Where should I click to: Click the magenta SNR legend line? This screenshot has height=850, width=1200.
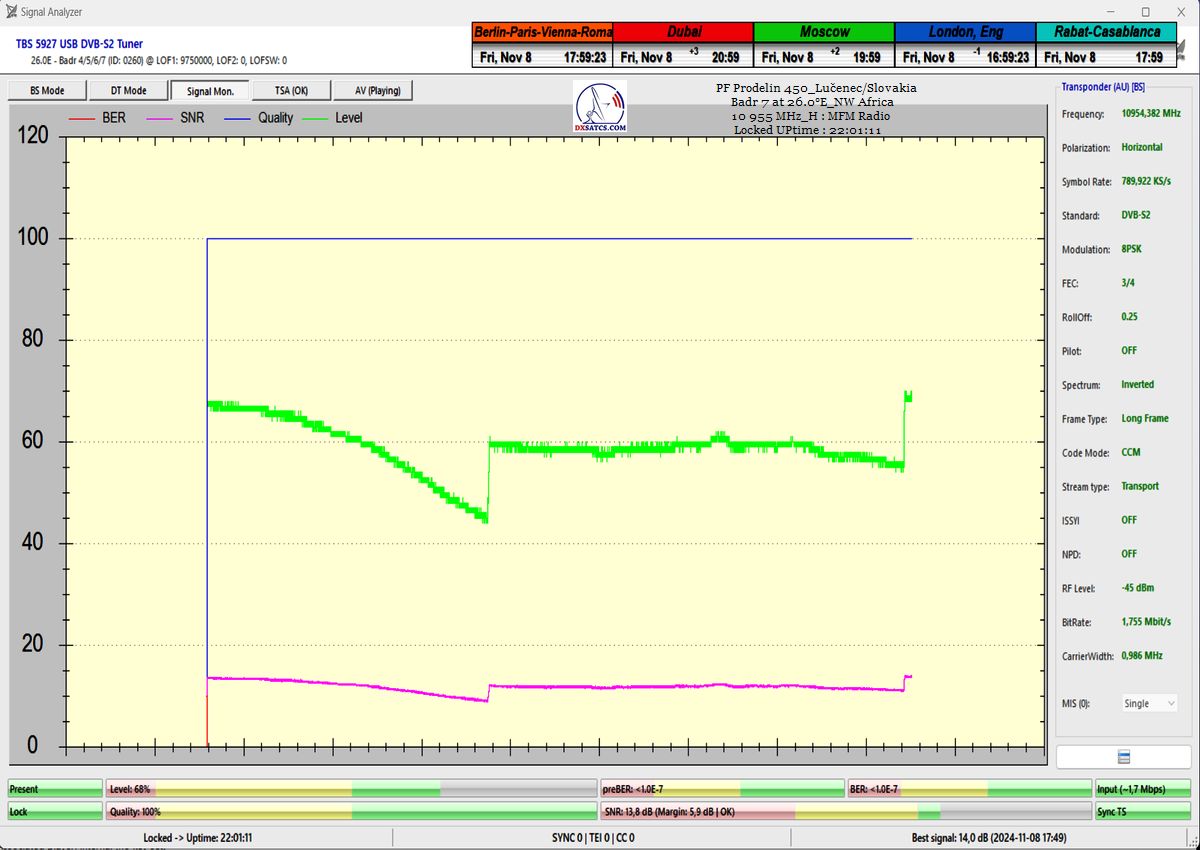(x=160, y=118)
